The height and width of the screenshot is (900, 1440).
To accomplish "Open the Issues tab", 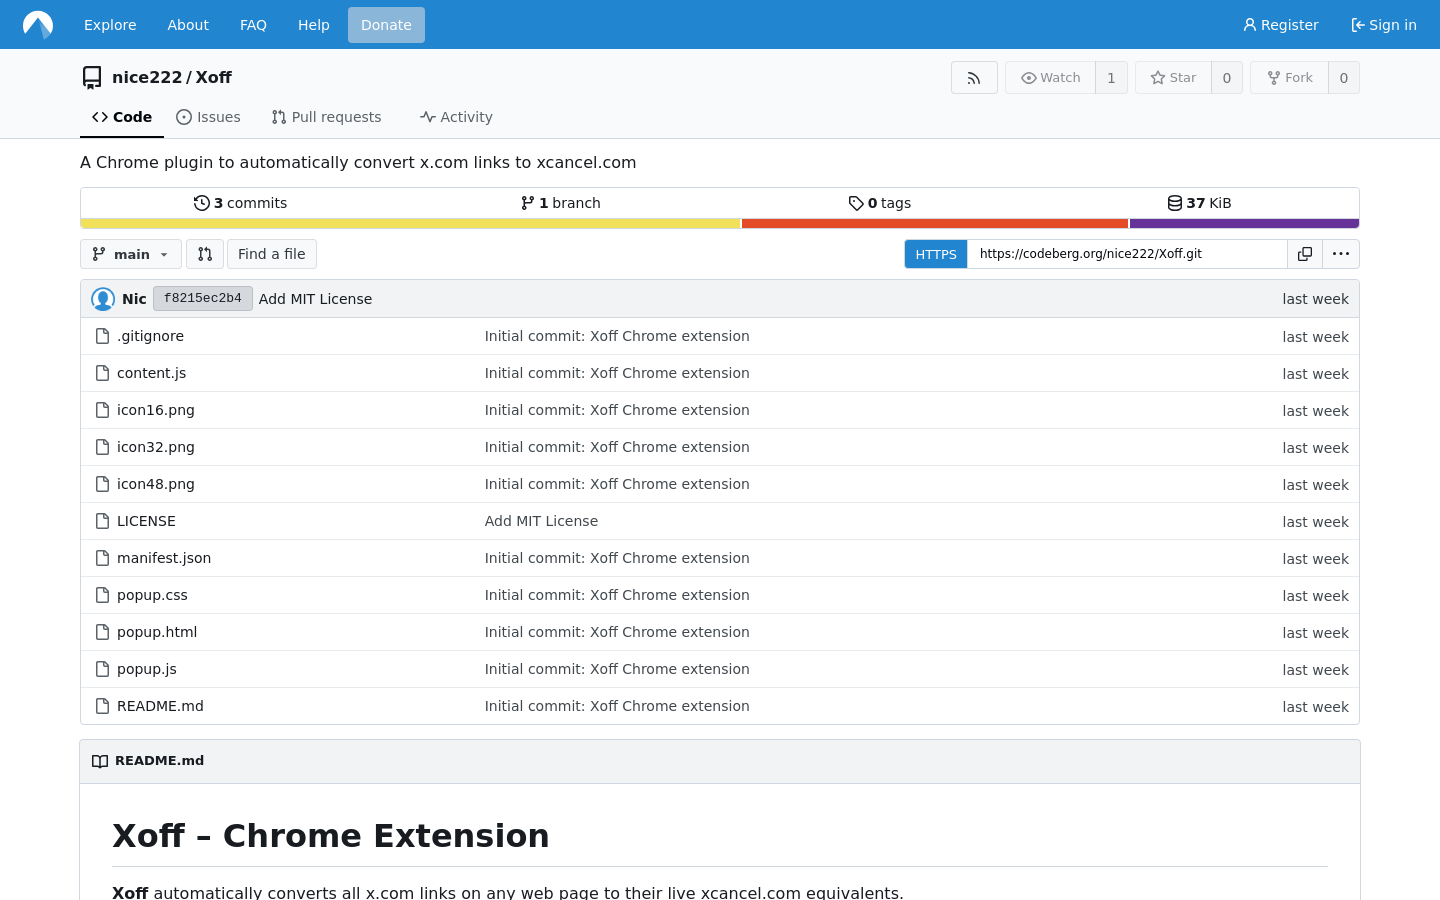I will (x=208, y=117).
